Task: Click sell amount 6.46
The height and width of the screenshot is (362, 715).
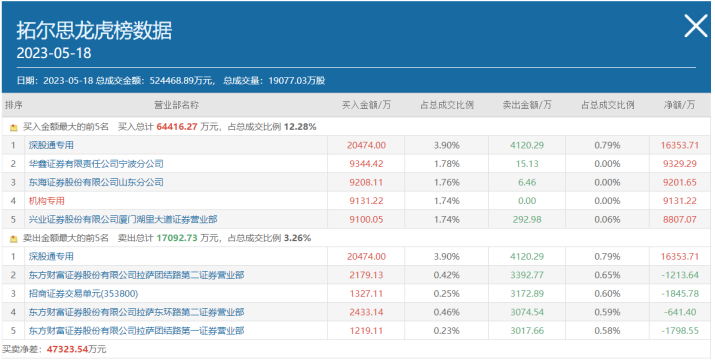Action: coord(527,182)
